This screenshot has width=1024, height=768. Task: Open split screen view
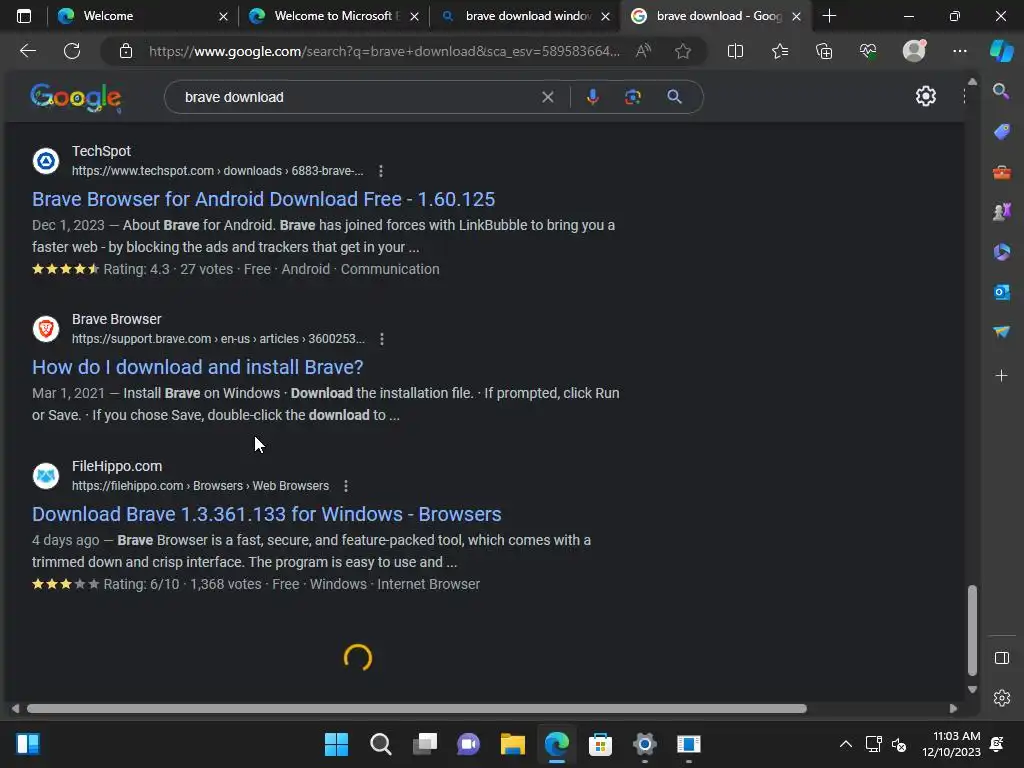click(735, 51)
